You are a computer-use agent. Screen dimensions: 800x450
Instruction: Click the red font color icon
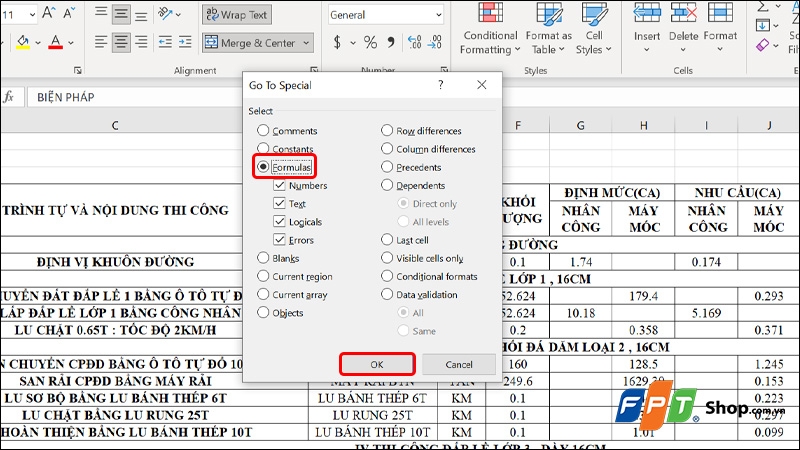click(56, 42)
